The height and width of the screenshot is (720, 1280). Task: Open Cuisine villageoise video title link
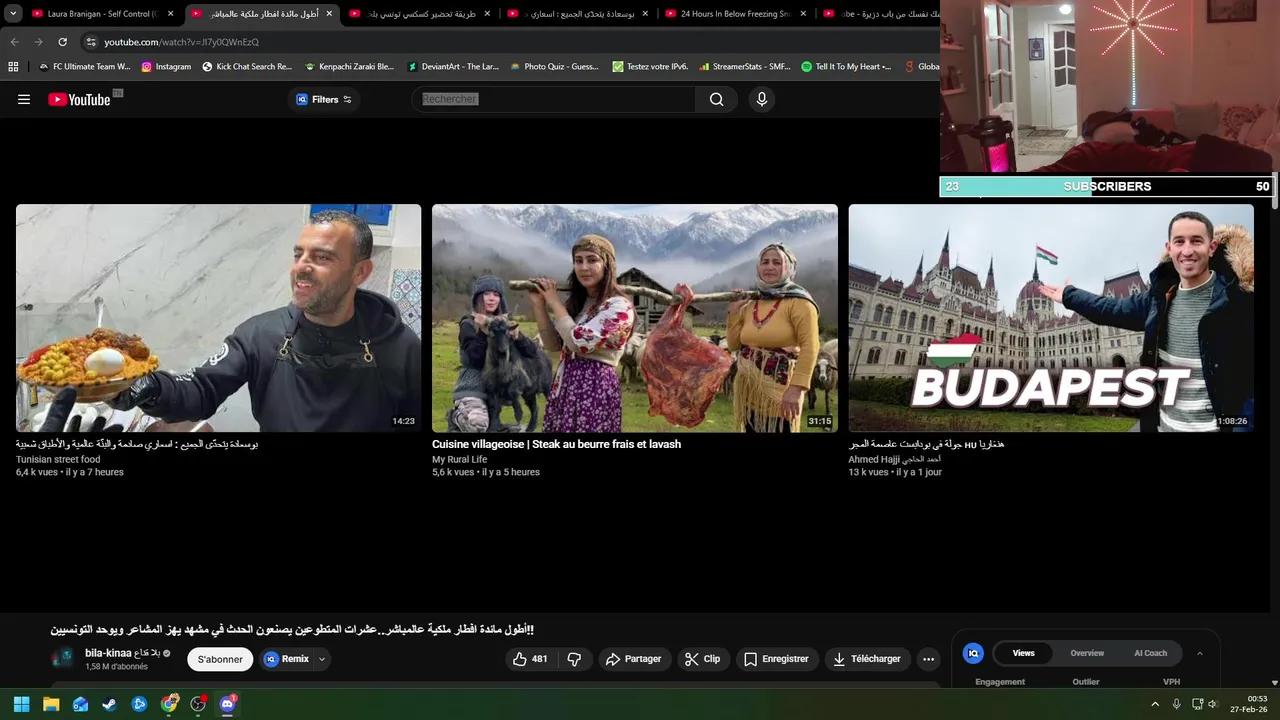tap(556, 444)
